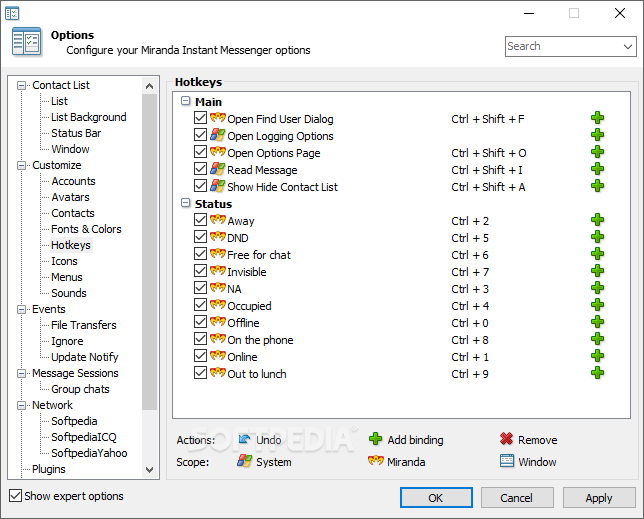
Task: Click the Undo arrow icon
Action: 244,439
